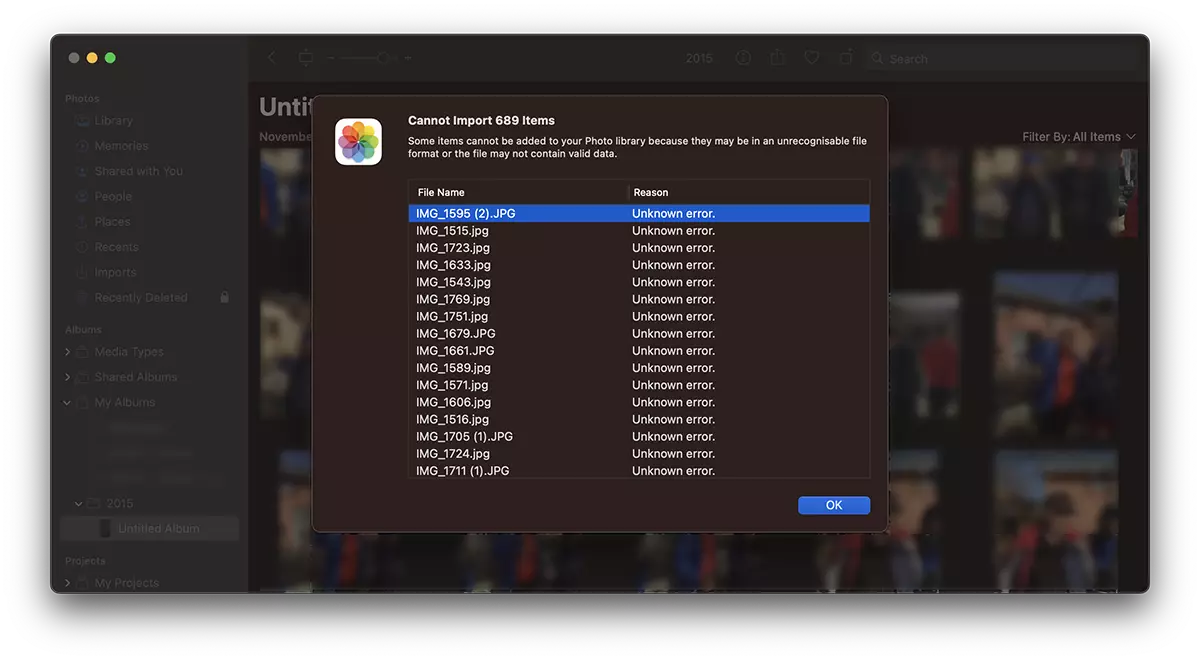The image size is (1200, 660).
Task: Click the heart favorite icon
Action: pyautogui.click(x=812, y=58)
